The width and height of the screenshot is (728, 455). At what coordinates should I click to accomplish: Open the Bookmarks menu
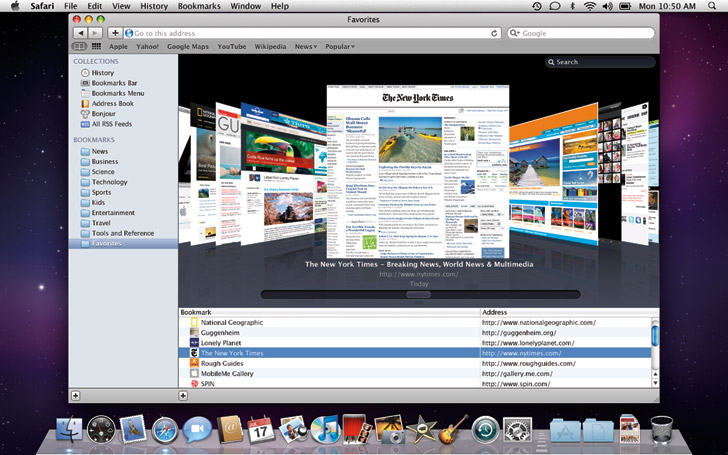point(199,6)
